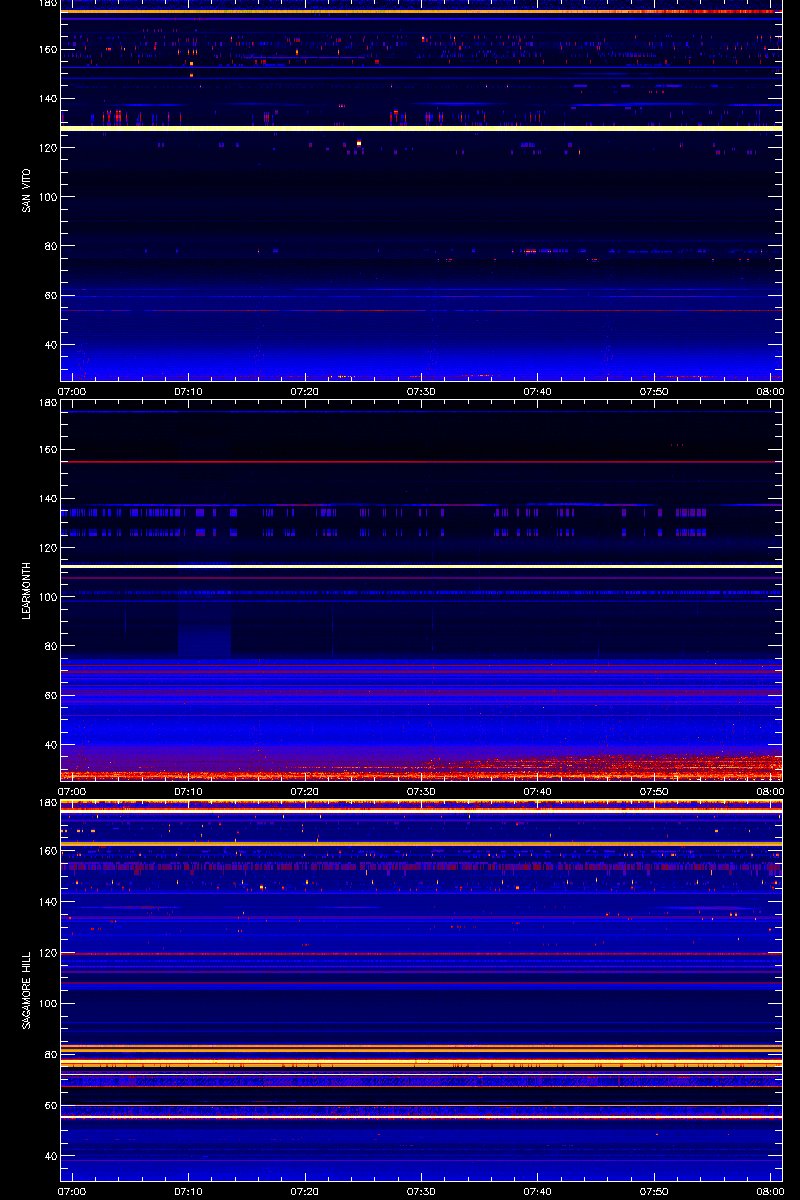Choose 07:40 below the Sagamore Hill plot
Viewport: 800px width, 1200px height.
coord(537,1191)
